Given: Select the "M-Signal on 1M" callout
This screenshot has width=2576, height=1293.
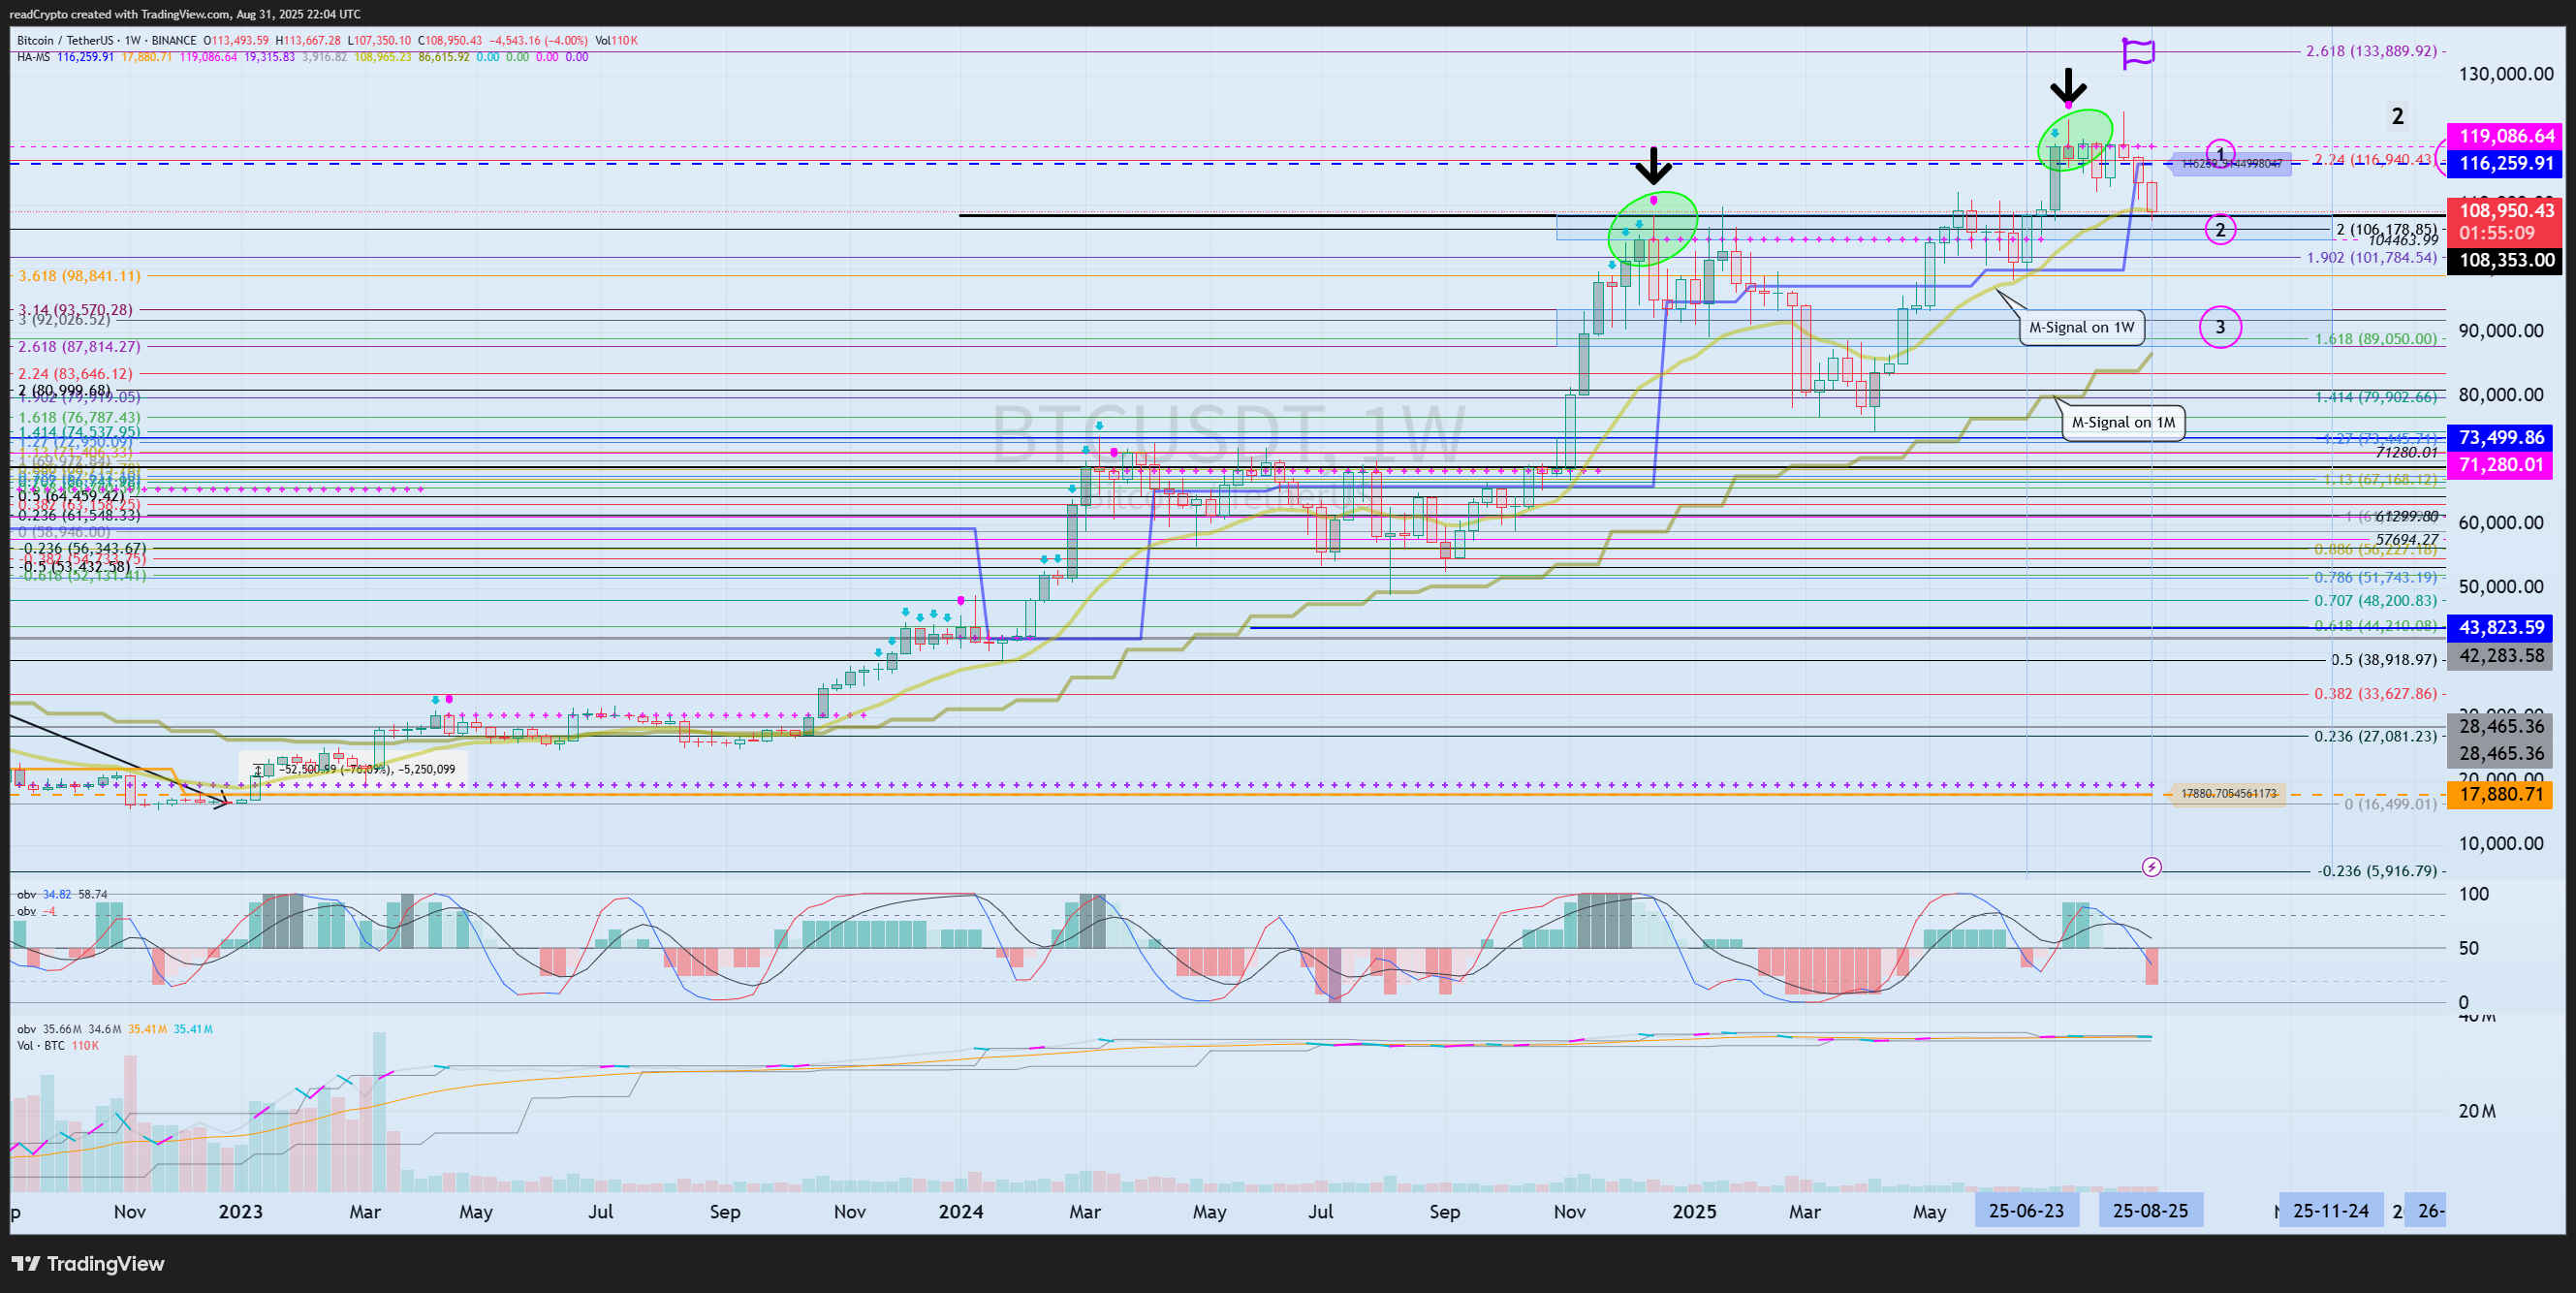Looking at the screenshot, I should (x=2123, y=422).
